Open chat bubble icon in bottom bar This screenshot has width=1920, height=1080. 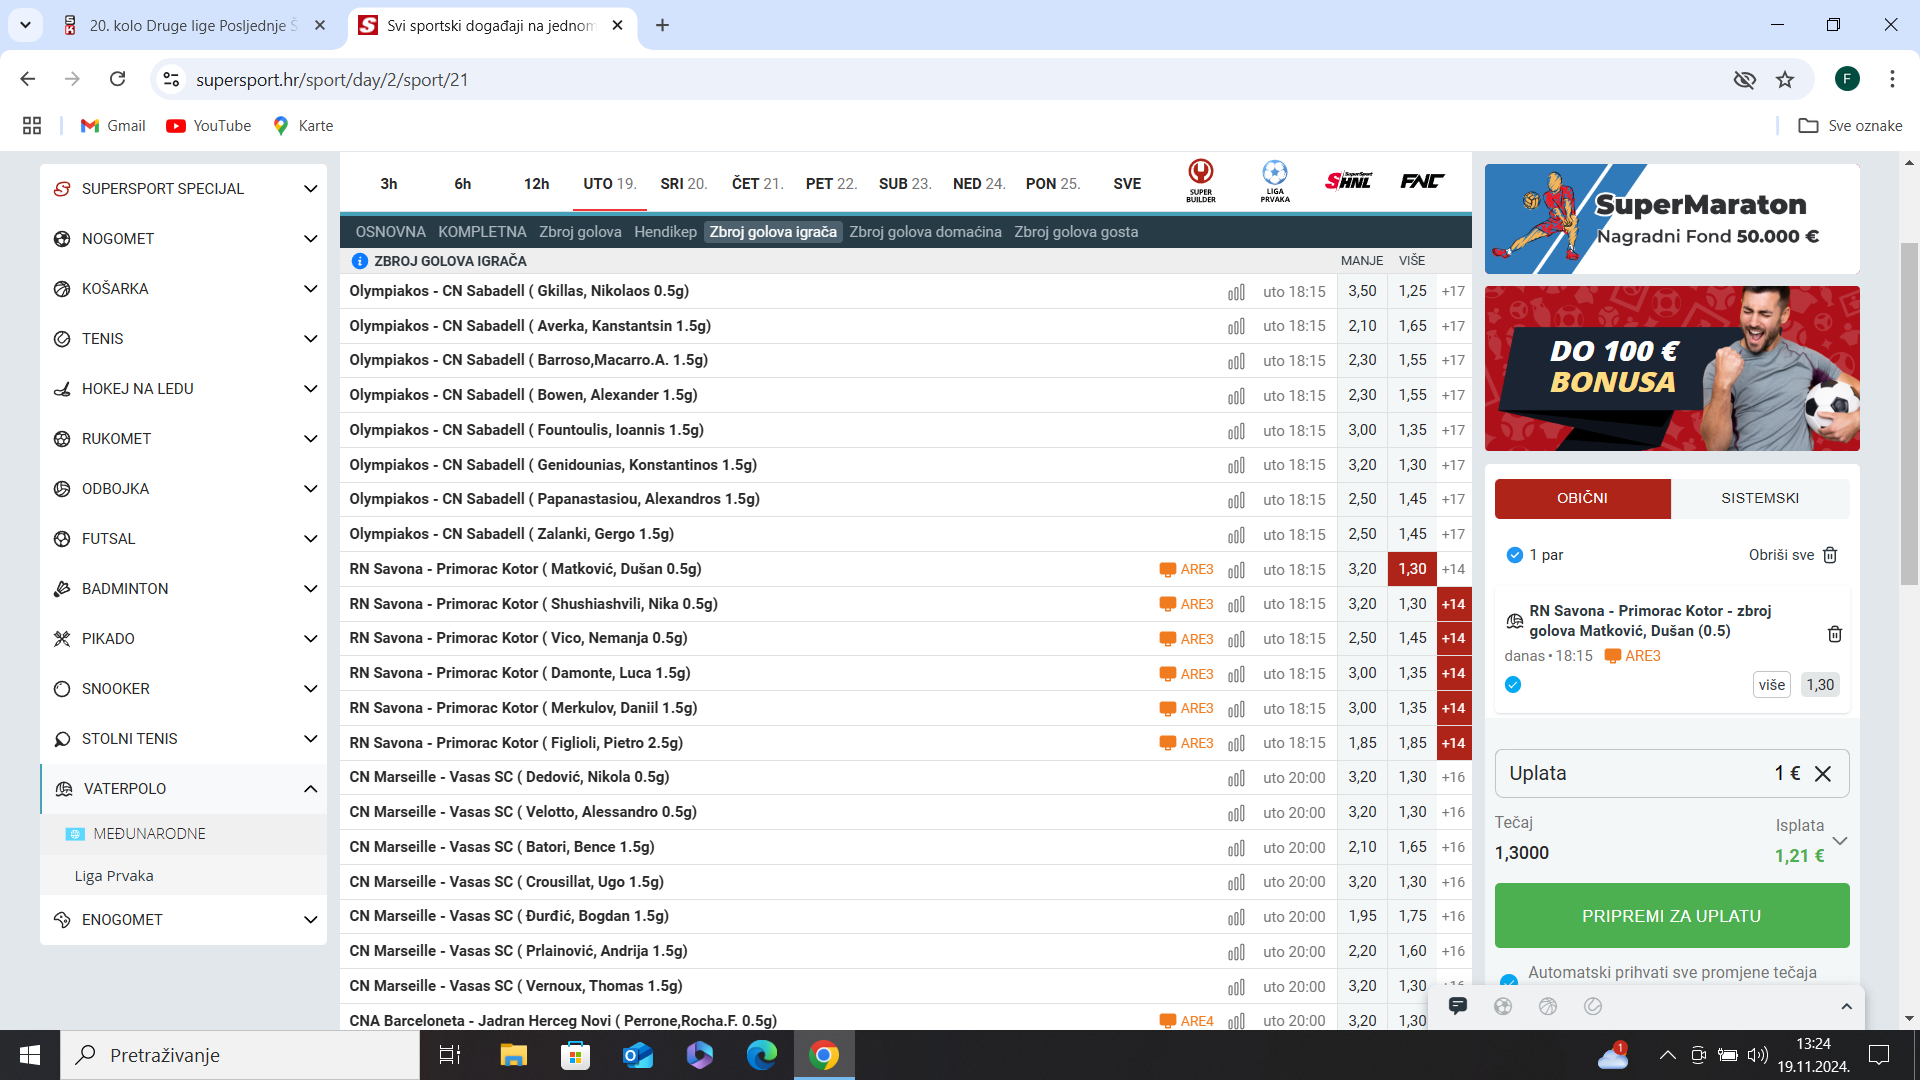click(x=1458, y=1006)
